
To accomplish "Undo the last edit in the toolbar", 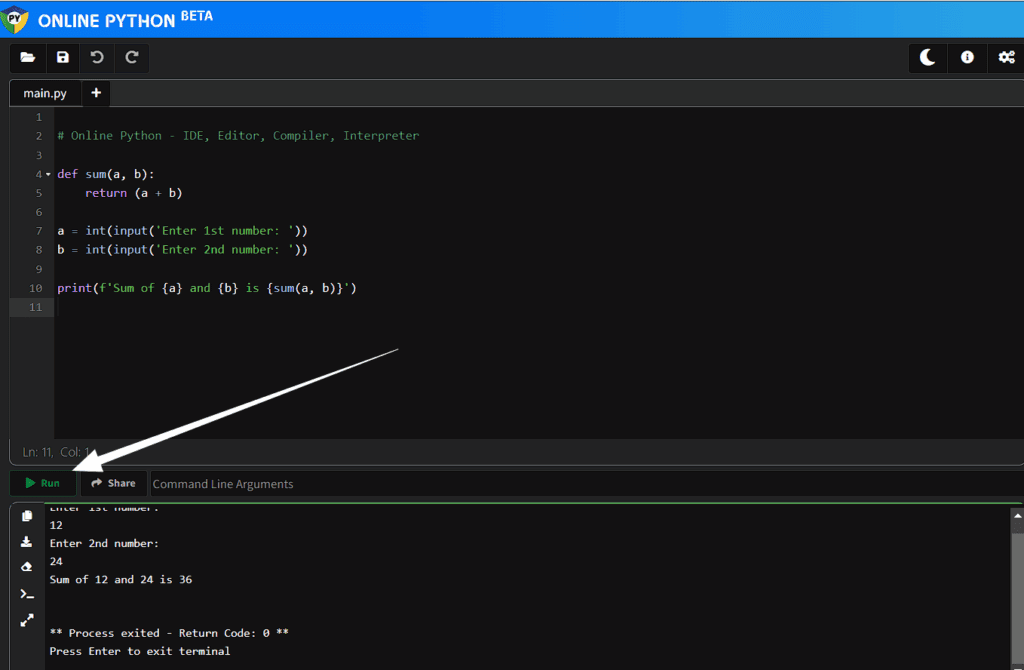I will 97,58.
